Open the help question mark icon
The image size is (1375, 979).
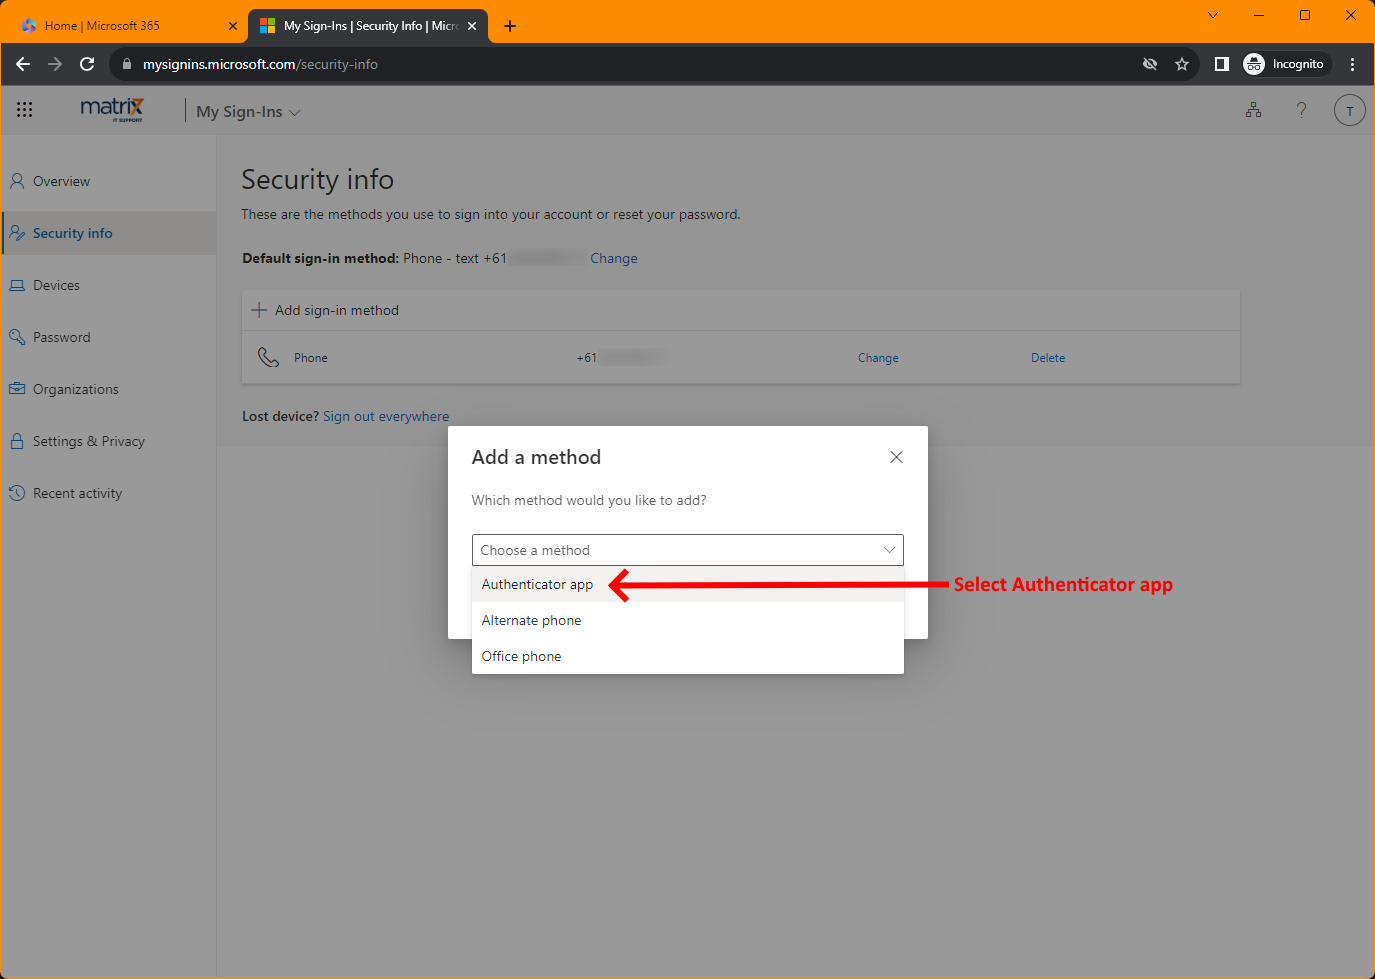(x=1301, y=110)
